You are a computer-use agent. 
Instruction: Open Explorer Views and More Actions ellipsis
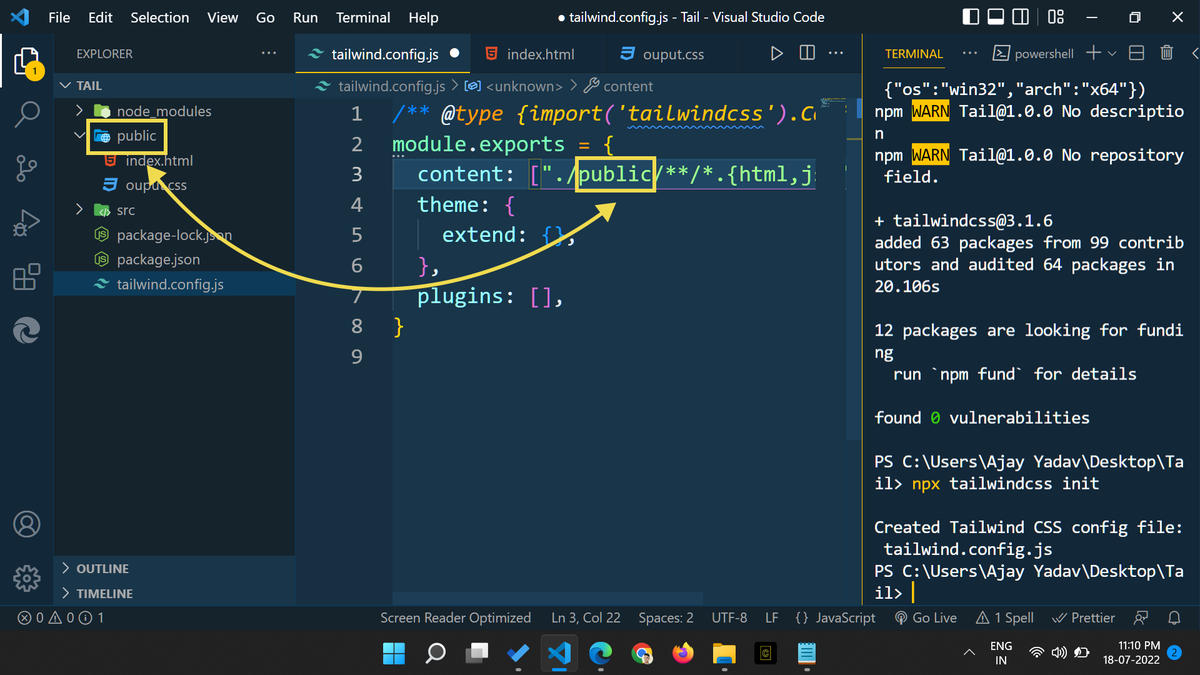(269, 54)
